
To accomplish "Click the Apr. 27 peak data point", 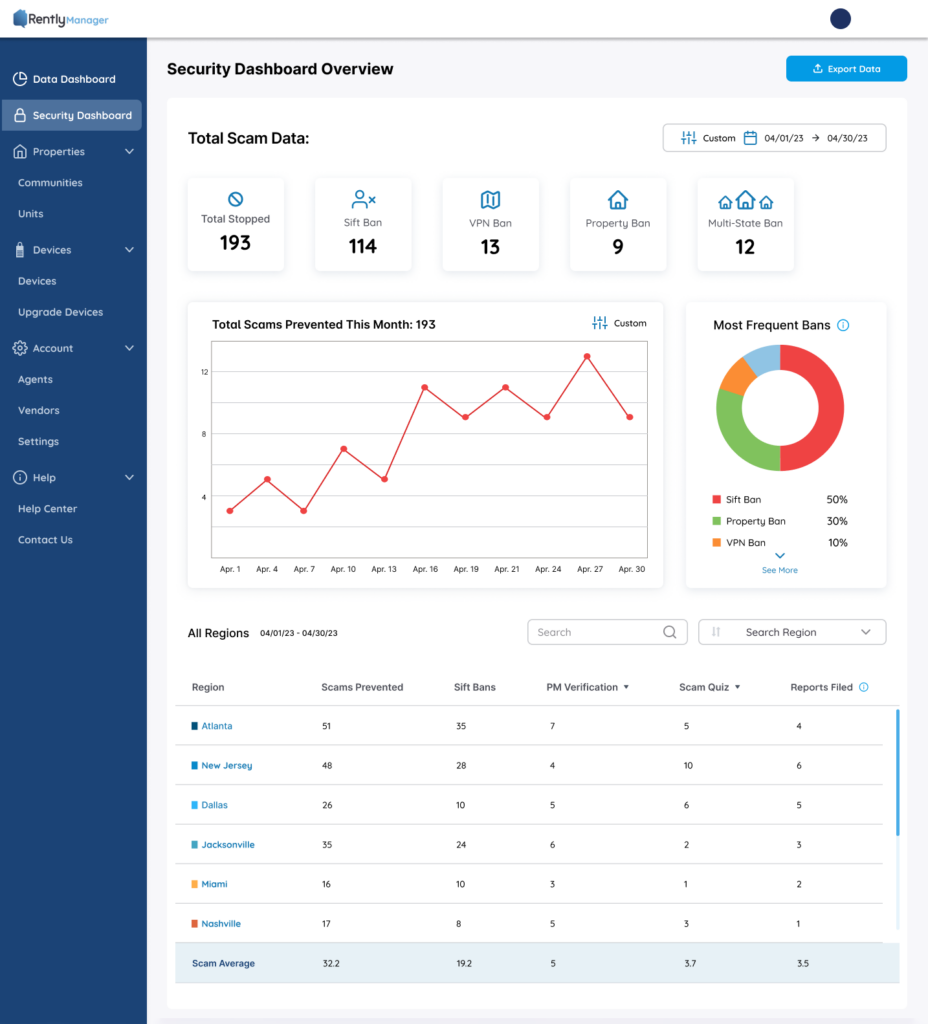I will (587, 357).
